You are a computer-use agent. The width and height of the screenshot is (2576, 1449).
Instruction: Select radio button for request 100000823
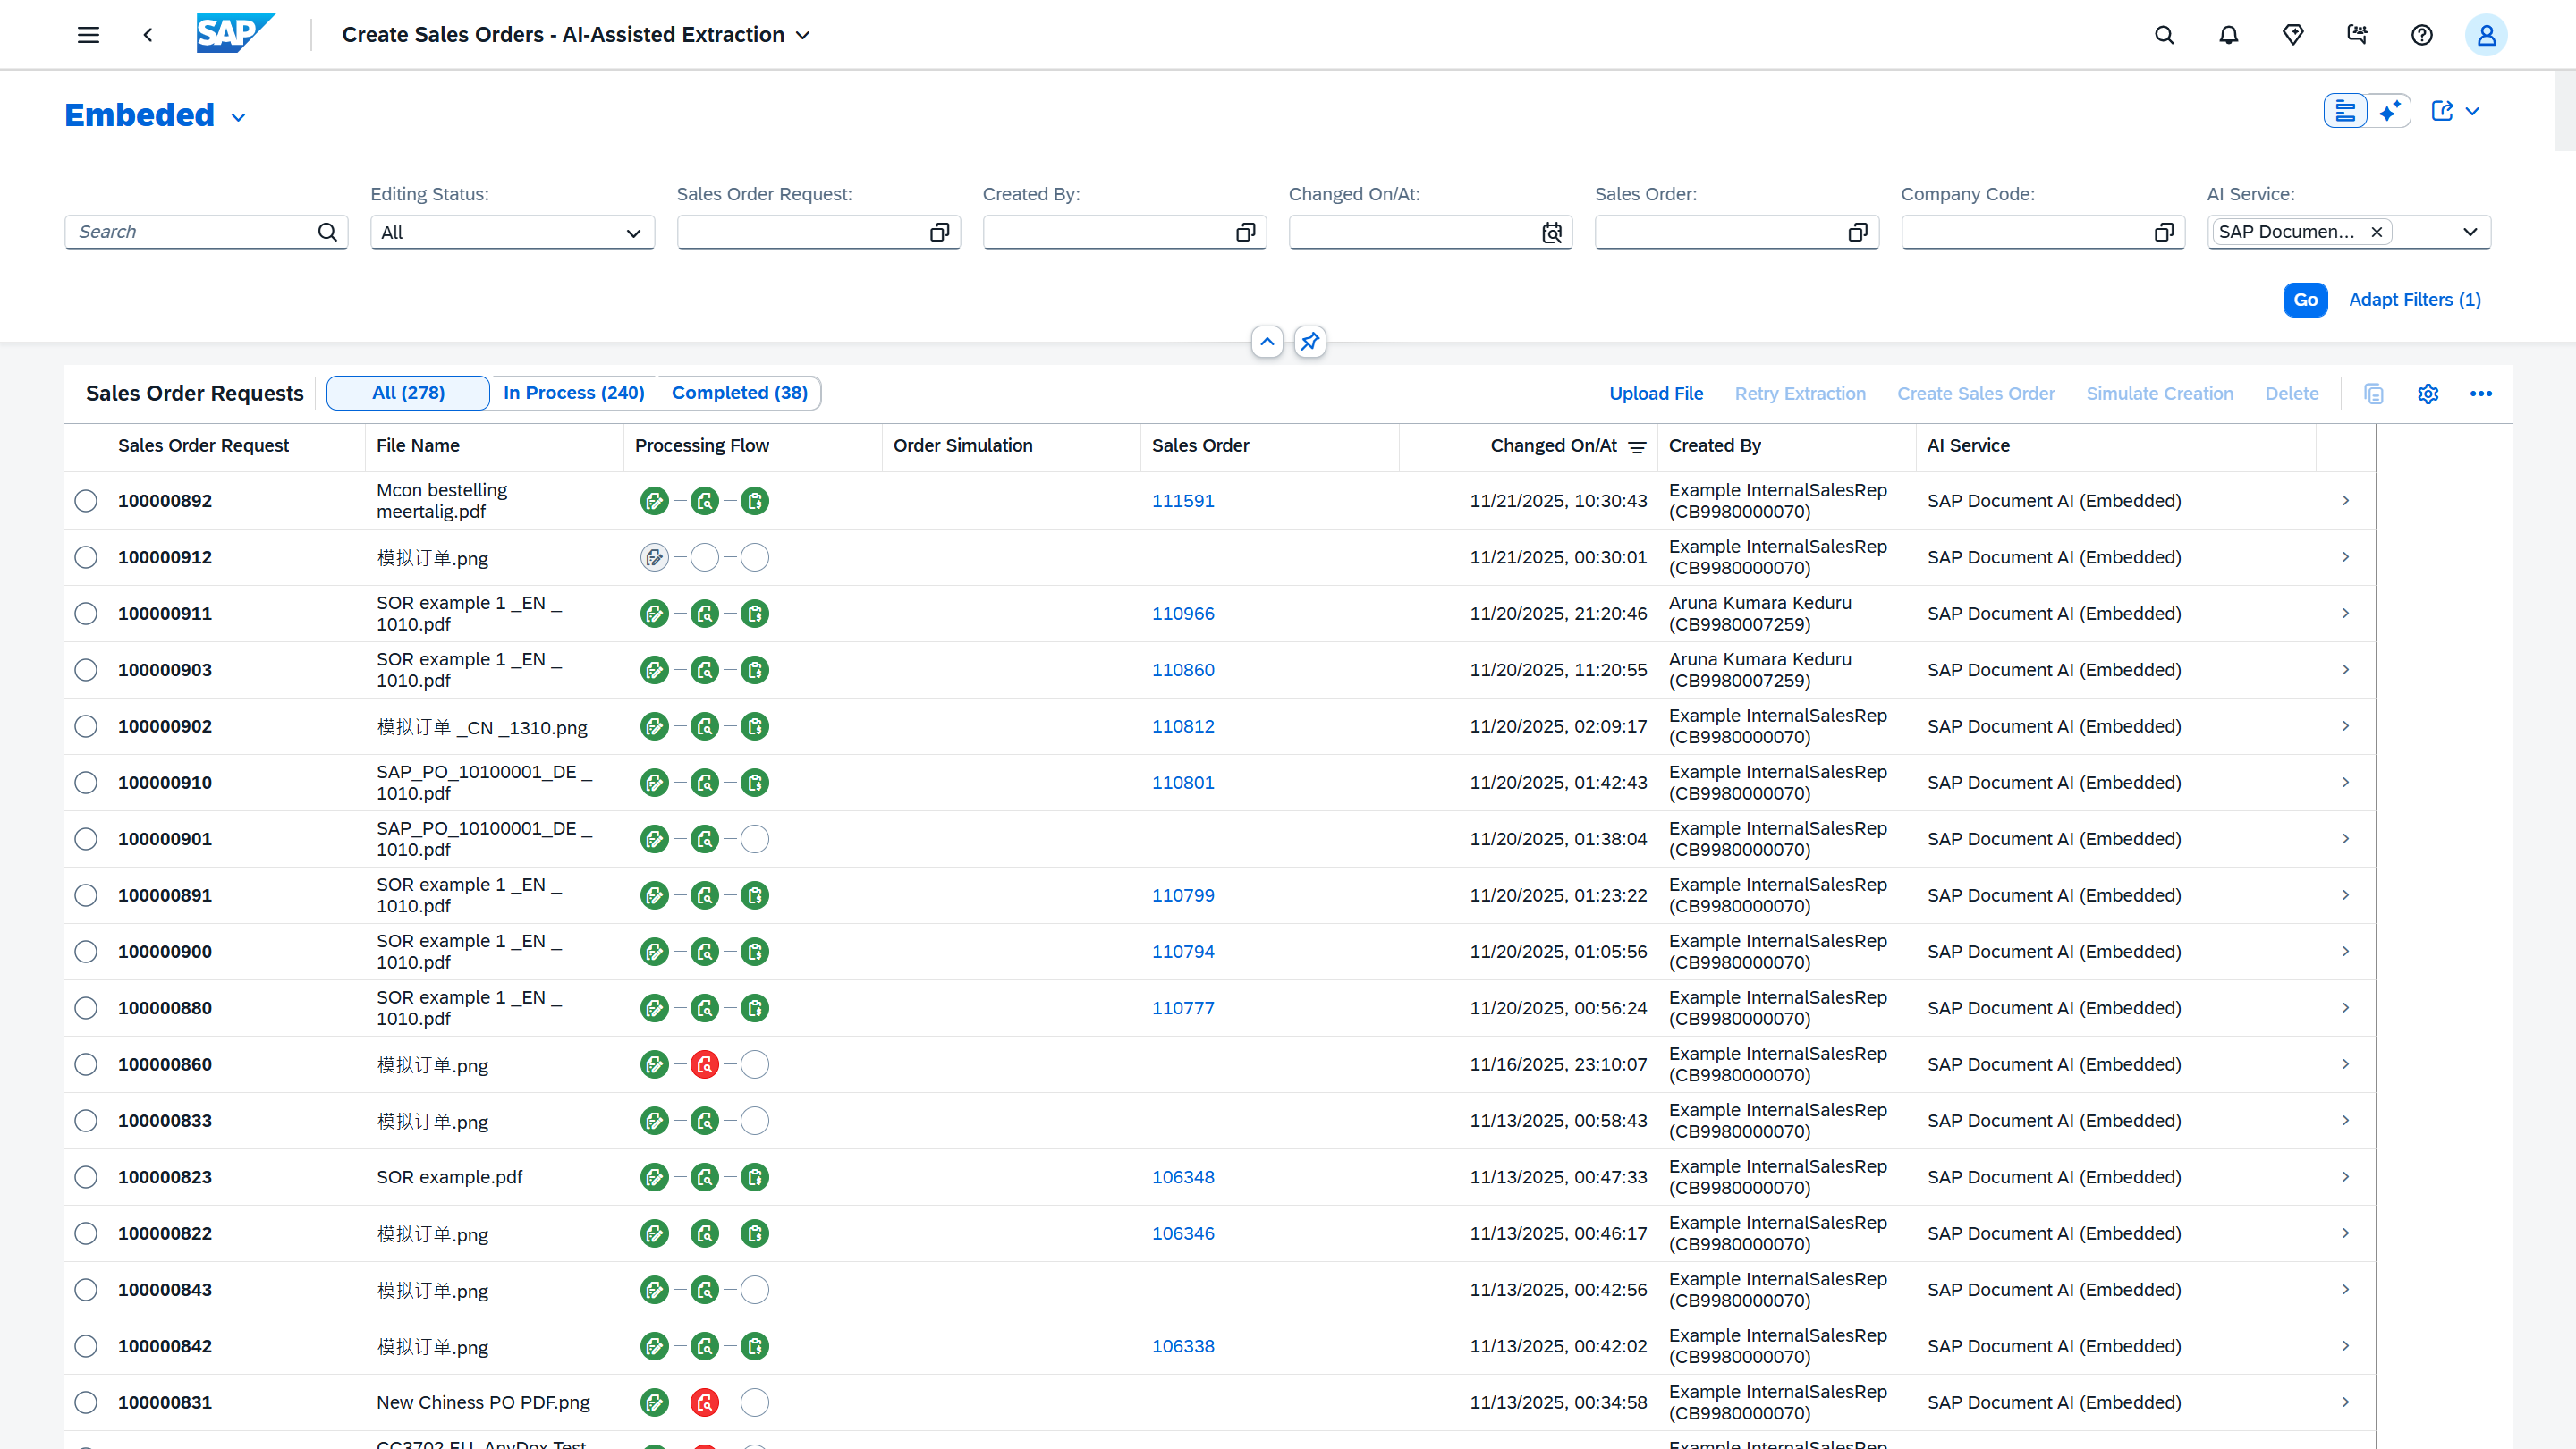[86, 1177]
